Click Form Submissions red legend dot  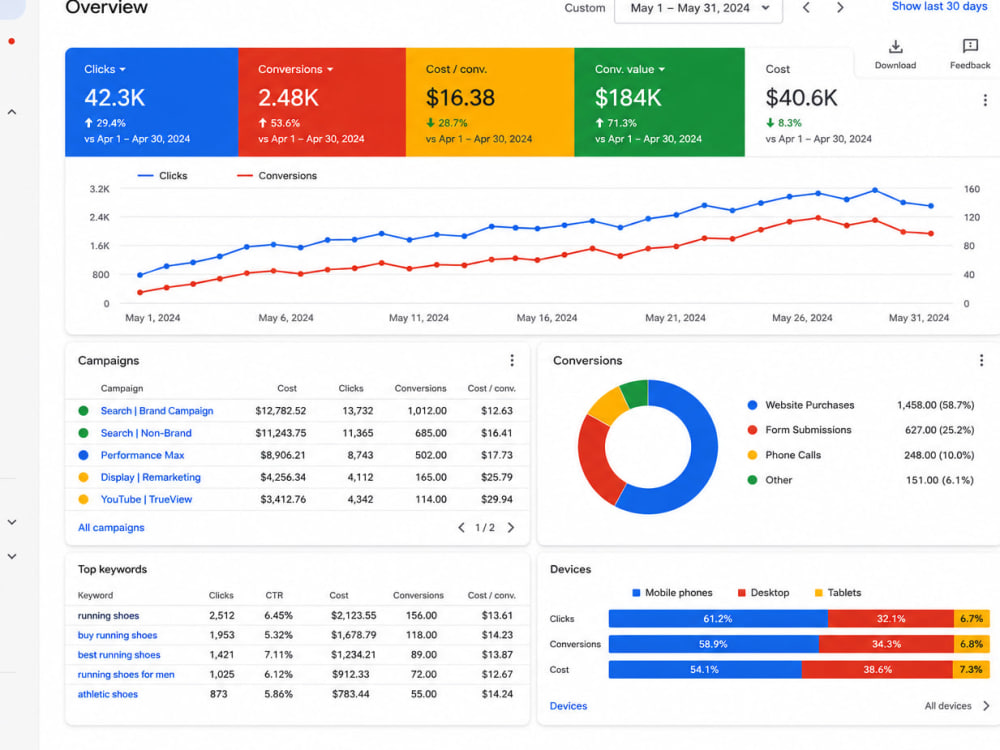pos(753,430)
